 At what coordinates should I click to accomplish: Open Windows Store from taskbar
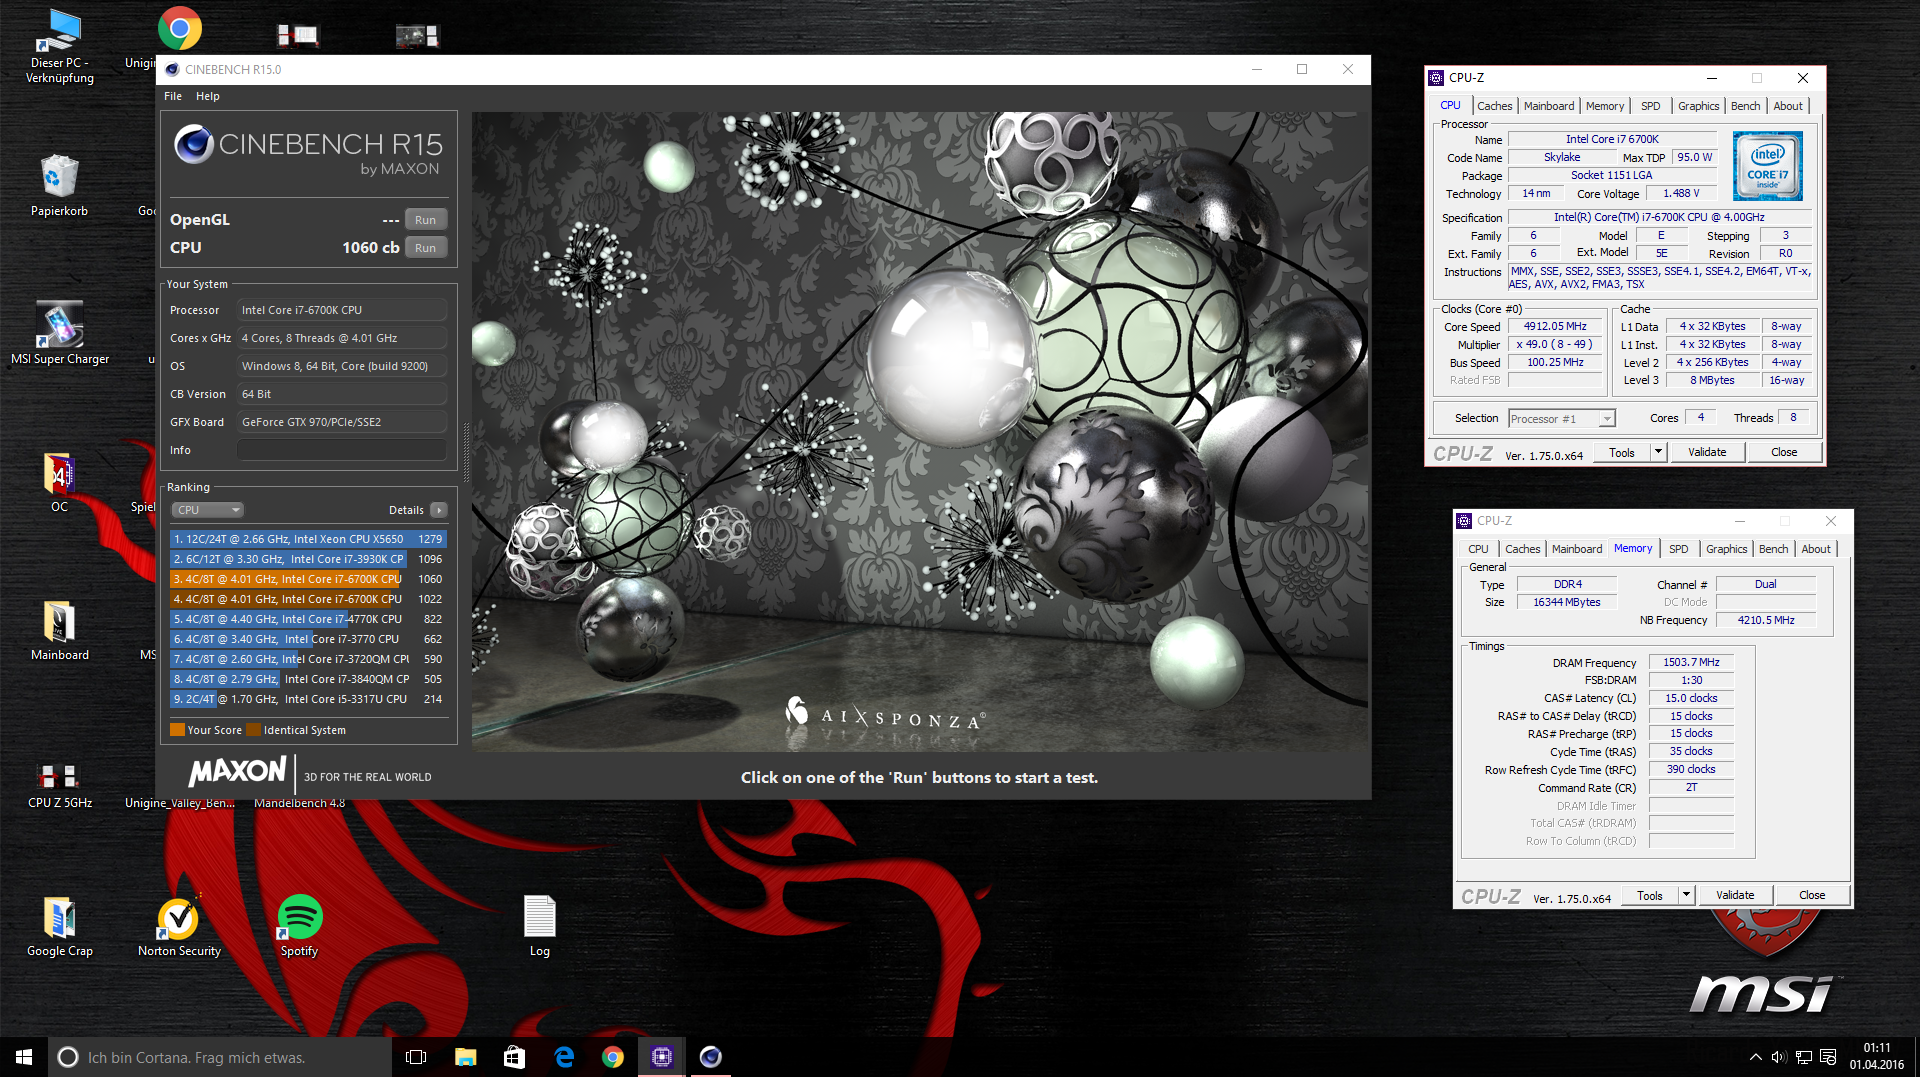coord(514,1057)
